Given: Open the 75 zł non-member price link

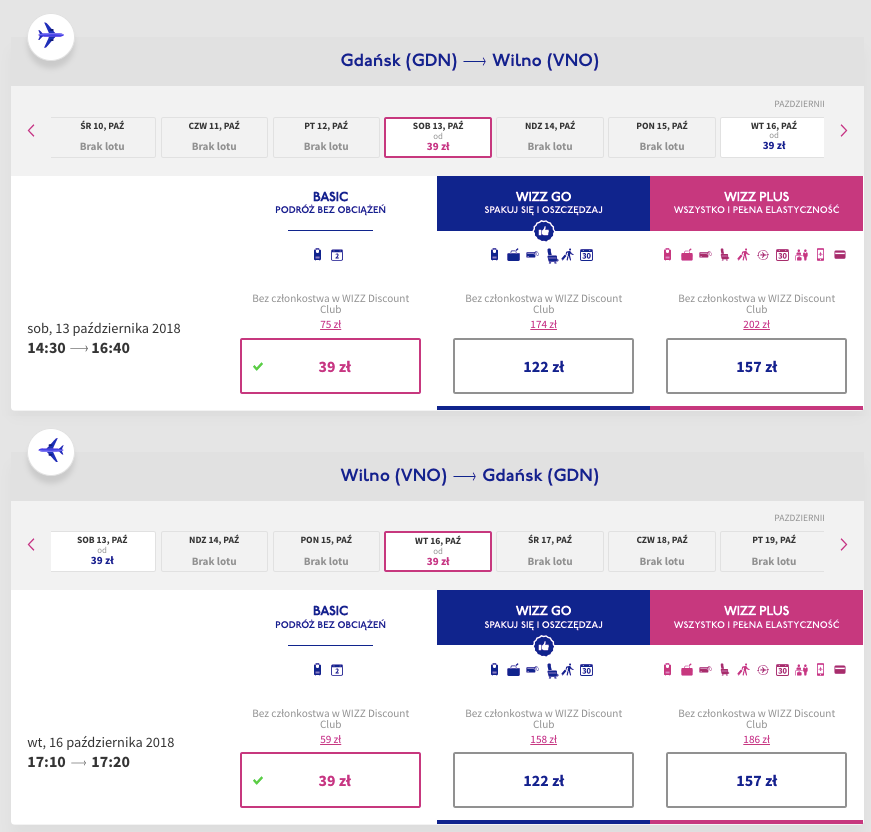Looking at the screenshot, I should [330, 324].
